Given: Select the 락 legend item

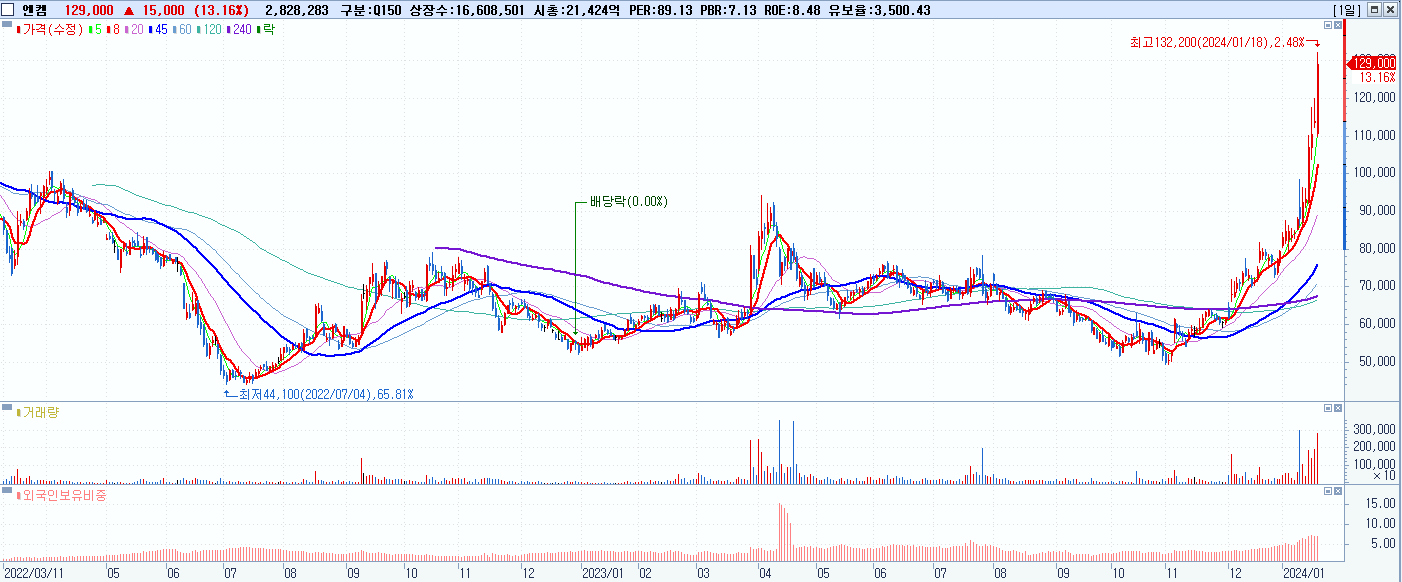Looking at the screenshot, I should click(x=267, y=29).
